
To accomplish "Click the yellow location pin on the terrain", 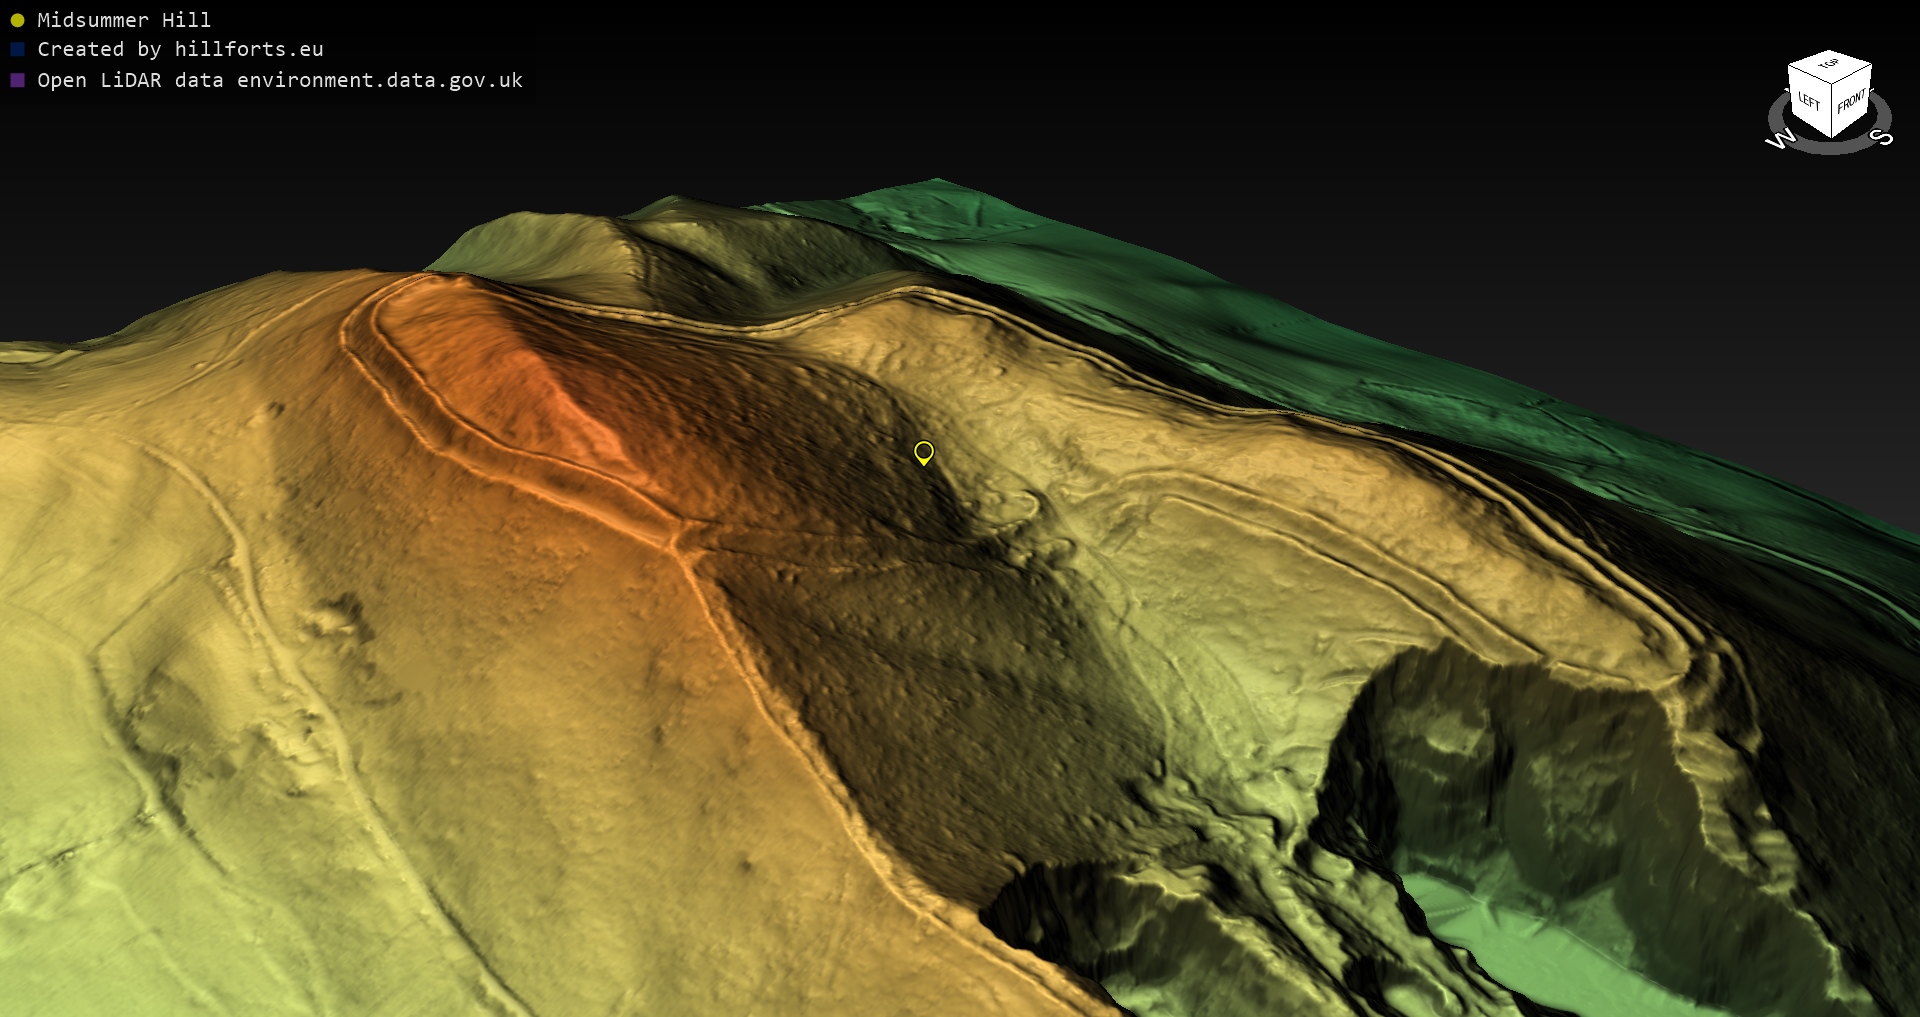I will click(924, 453).
